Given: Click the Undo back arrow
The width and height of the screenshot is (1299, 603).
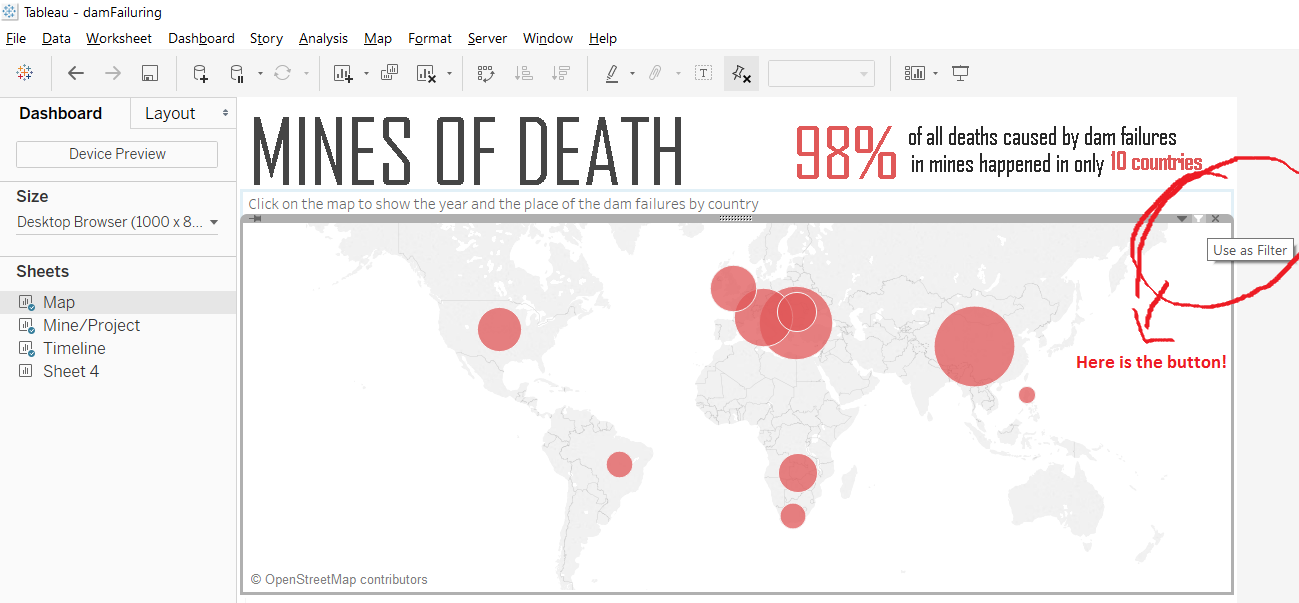Looking at the screenshot, I should [76, 73].
